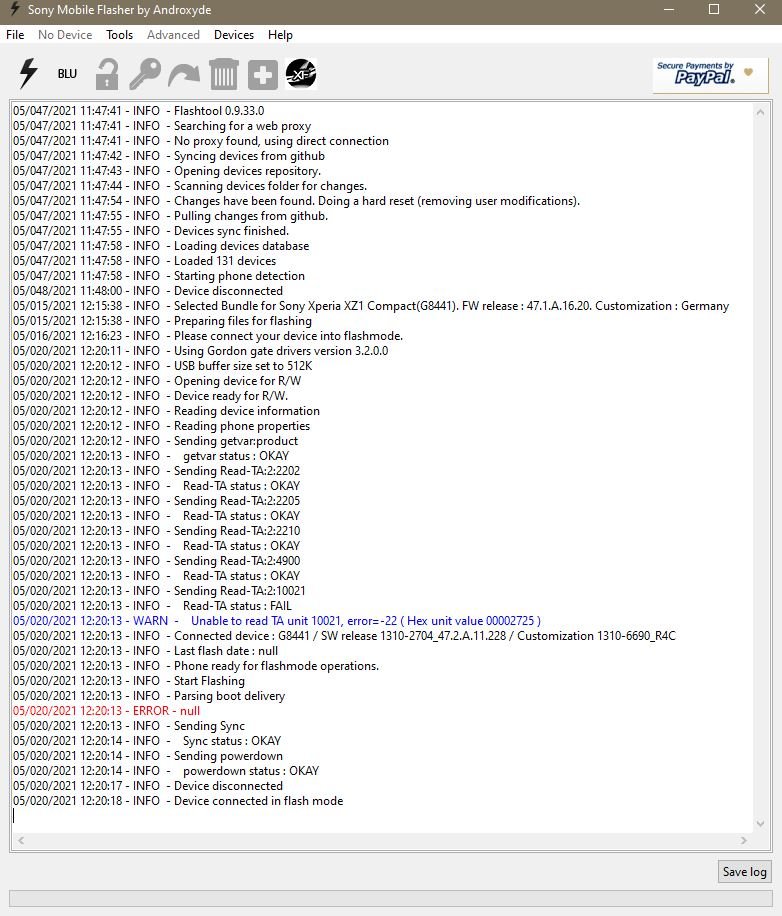Click the 'Starting phone detection' log line
The height and width of the screenshot is (916, 782).
coord(159,276)
